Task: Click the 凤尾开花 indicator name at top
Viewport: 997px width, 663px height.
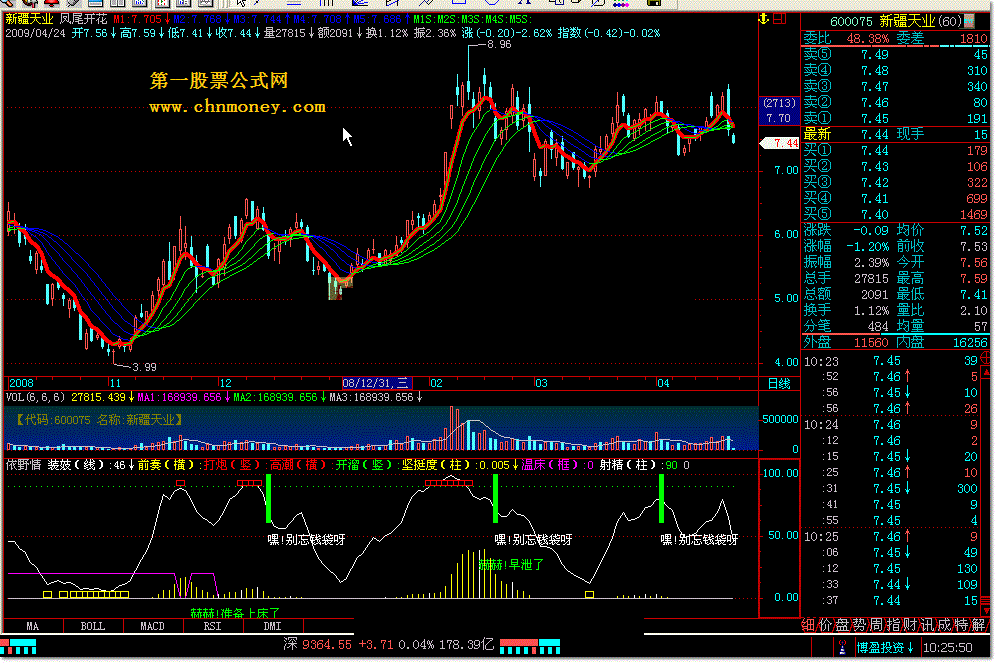Action: pos(84,19)
